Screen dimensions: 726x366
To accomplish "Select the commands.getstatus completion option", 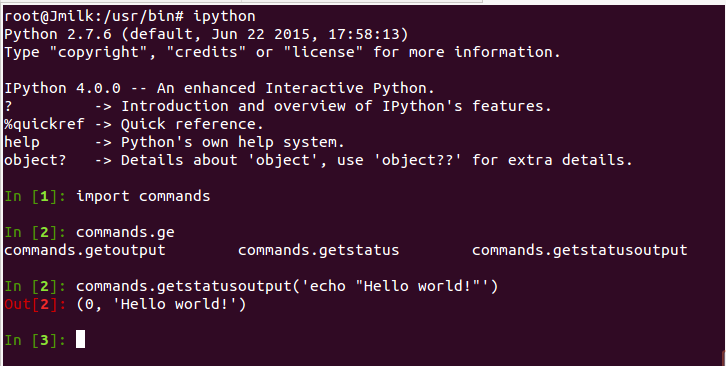I will (x=319, y=250).
